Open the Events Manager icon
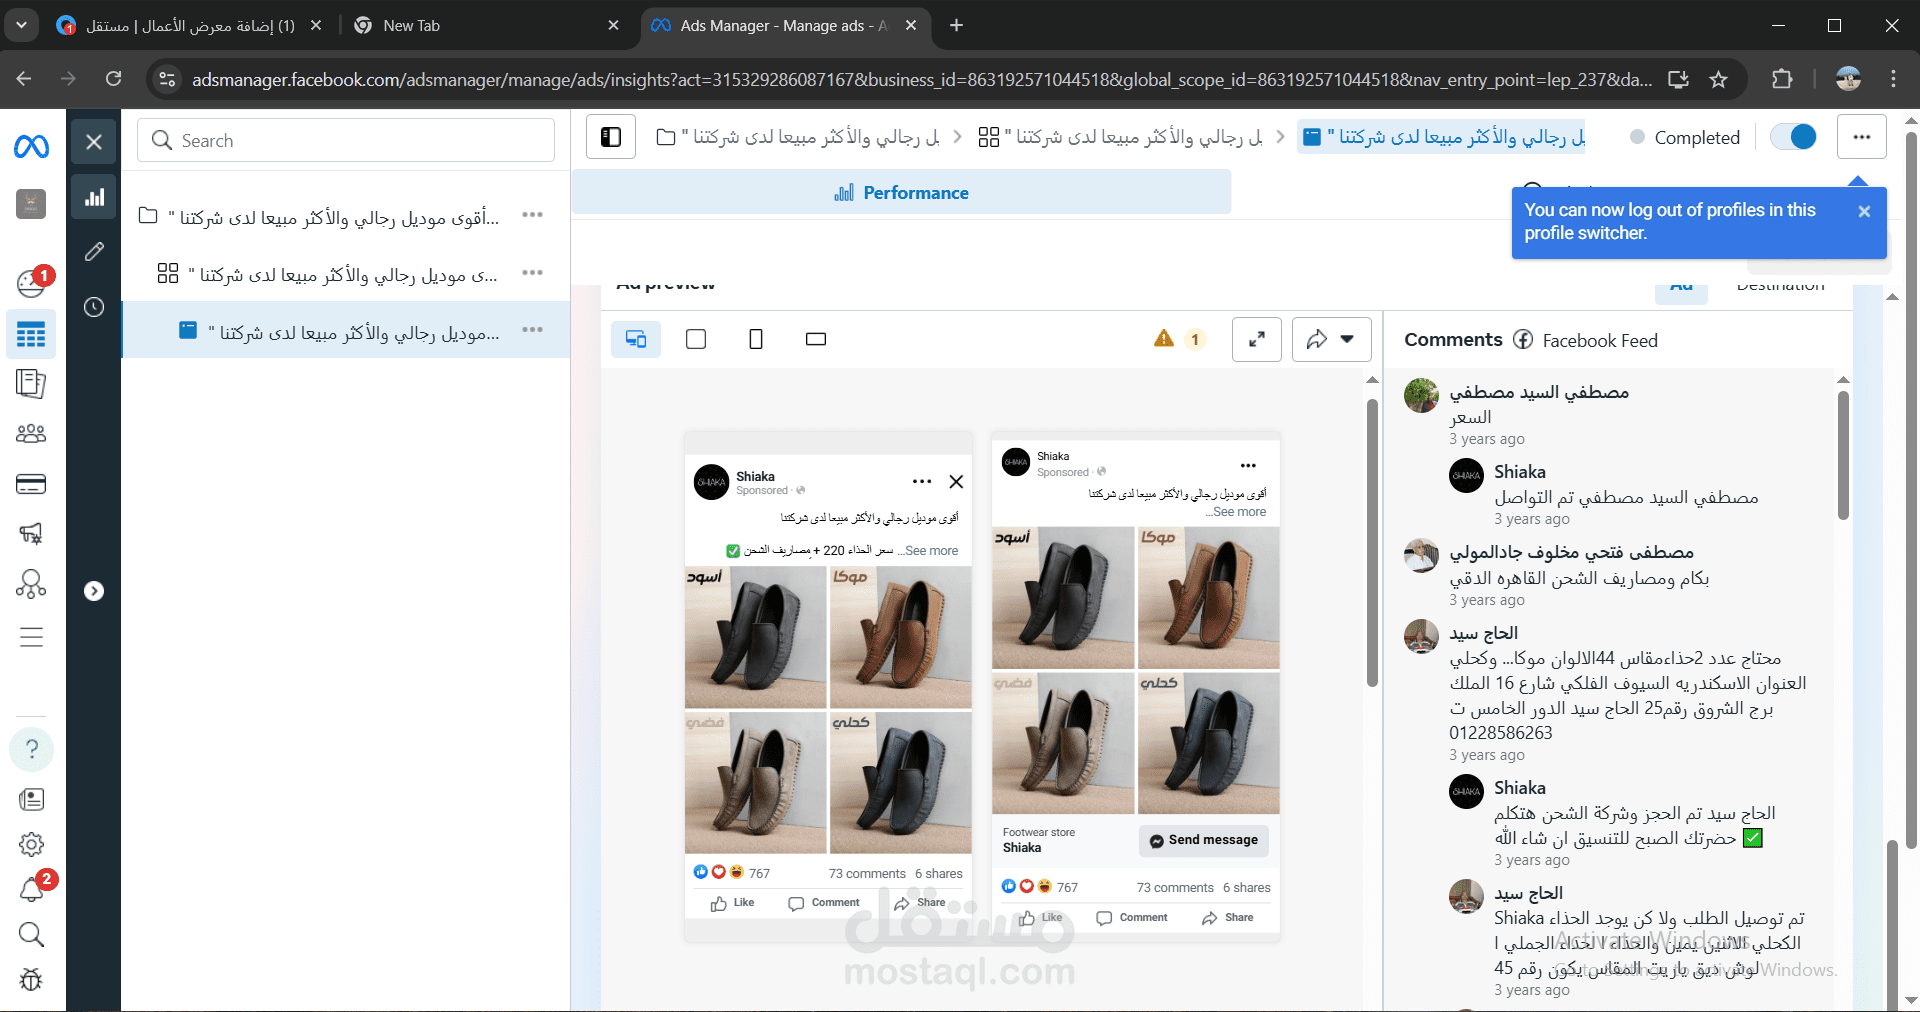1920x1012 pixels. (x=31, y=583)
